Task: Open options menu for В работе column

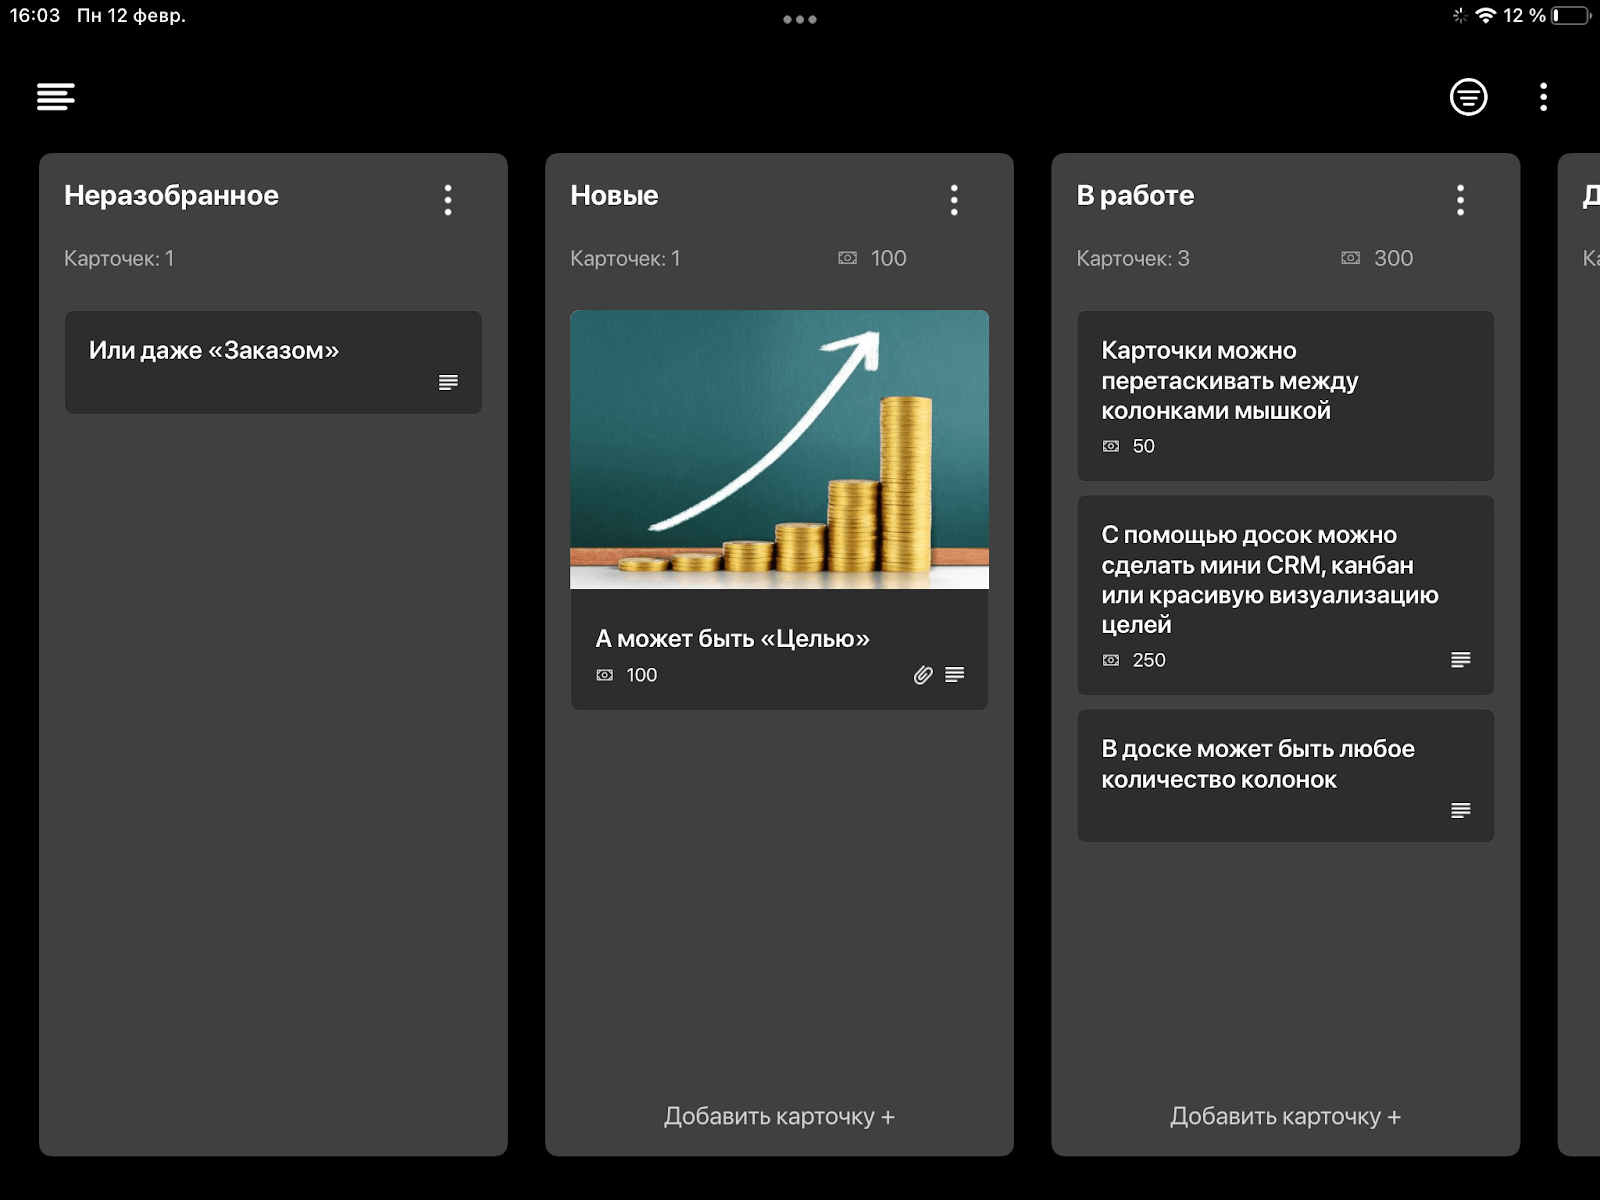Action: [x=1460, y=200]
